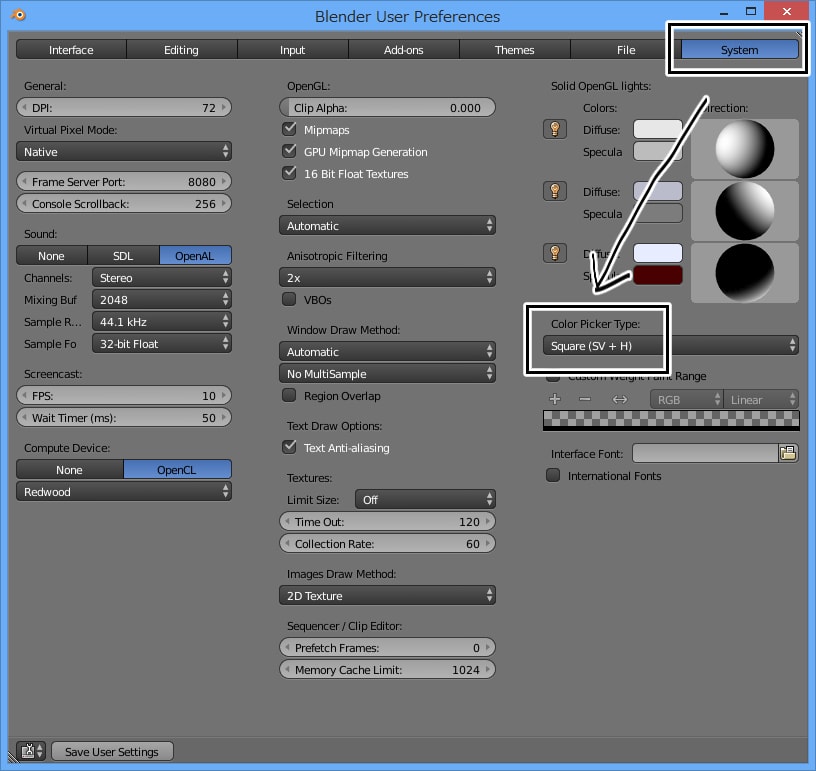Click Save User Settings
816x771 pixels.
coord(112,751)
